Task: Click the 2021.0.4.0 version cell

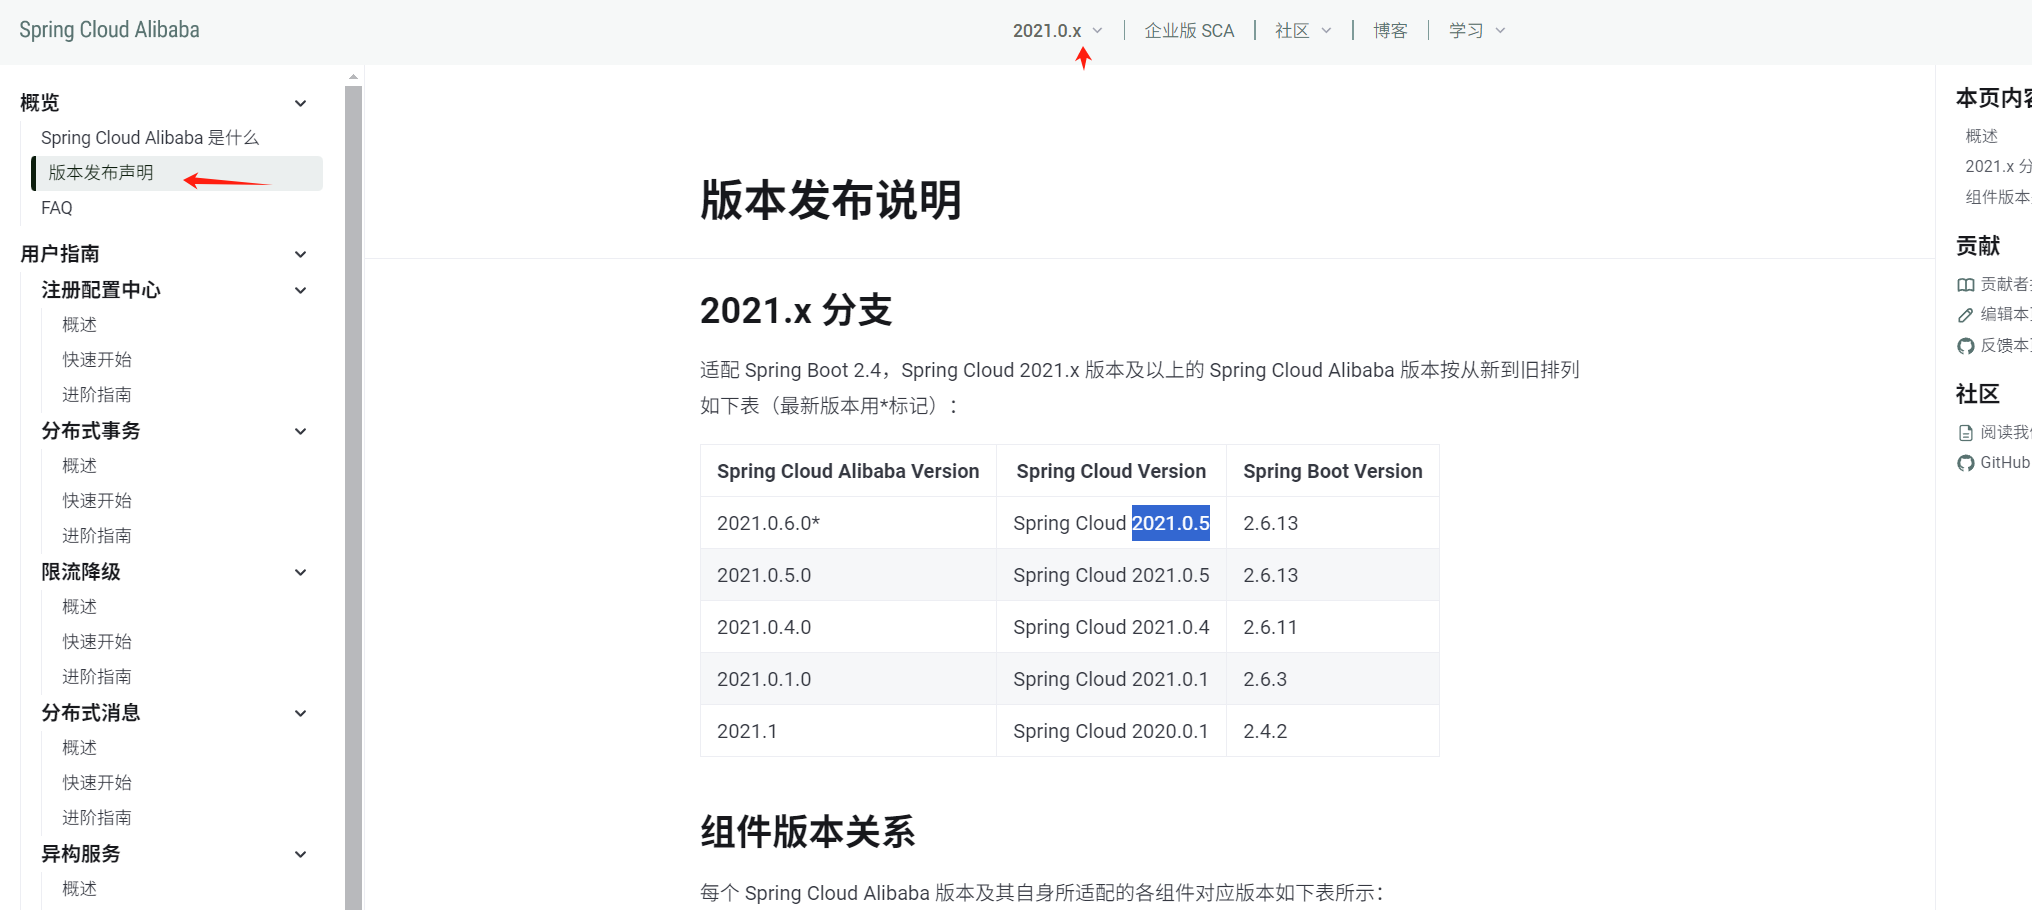Action: click(x=848, y=627)
